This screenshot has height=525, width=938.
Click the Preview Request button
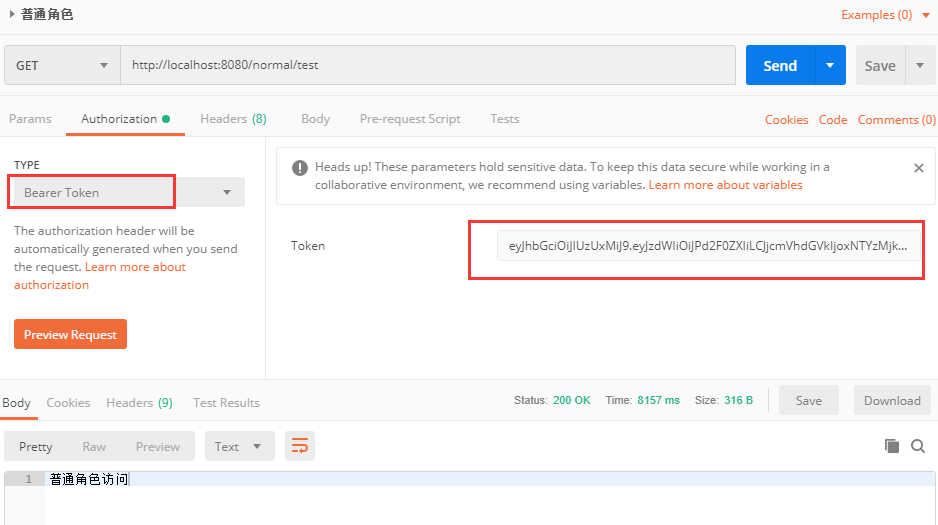(x=70, y=335)
